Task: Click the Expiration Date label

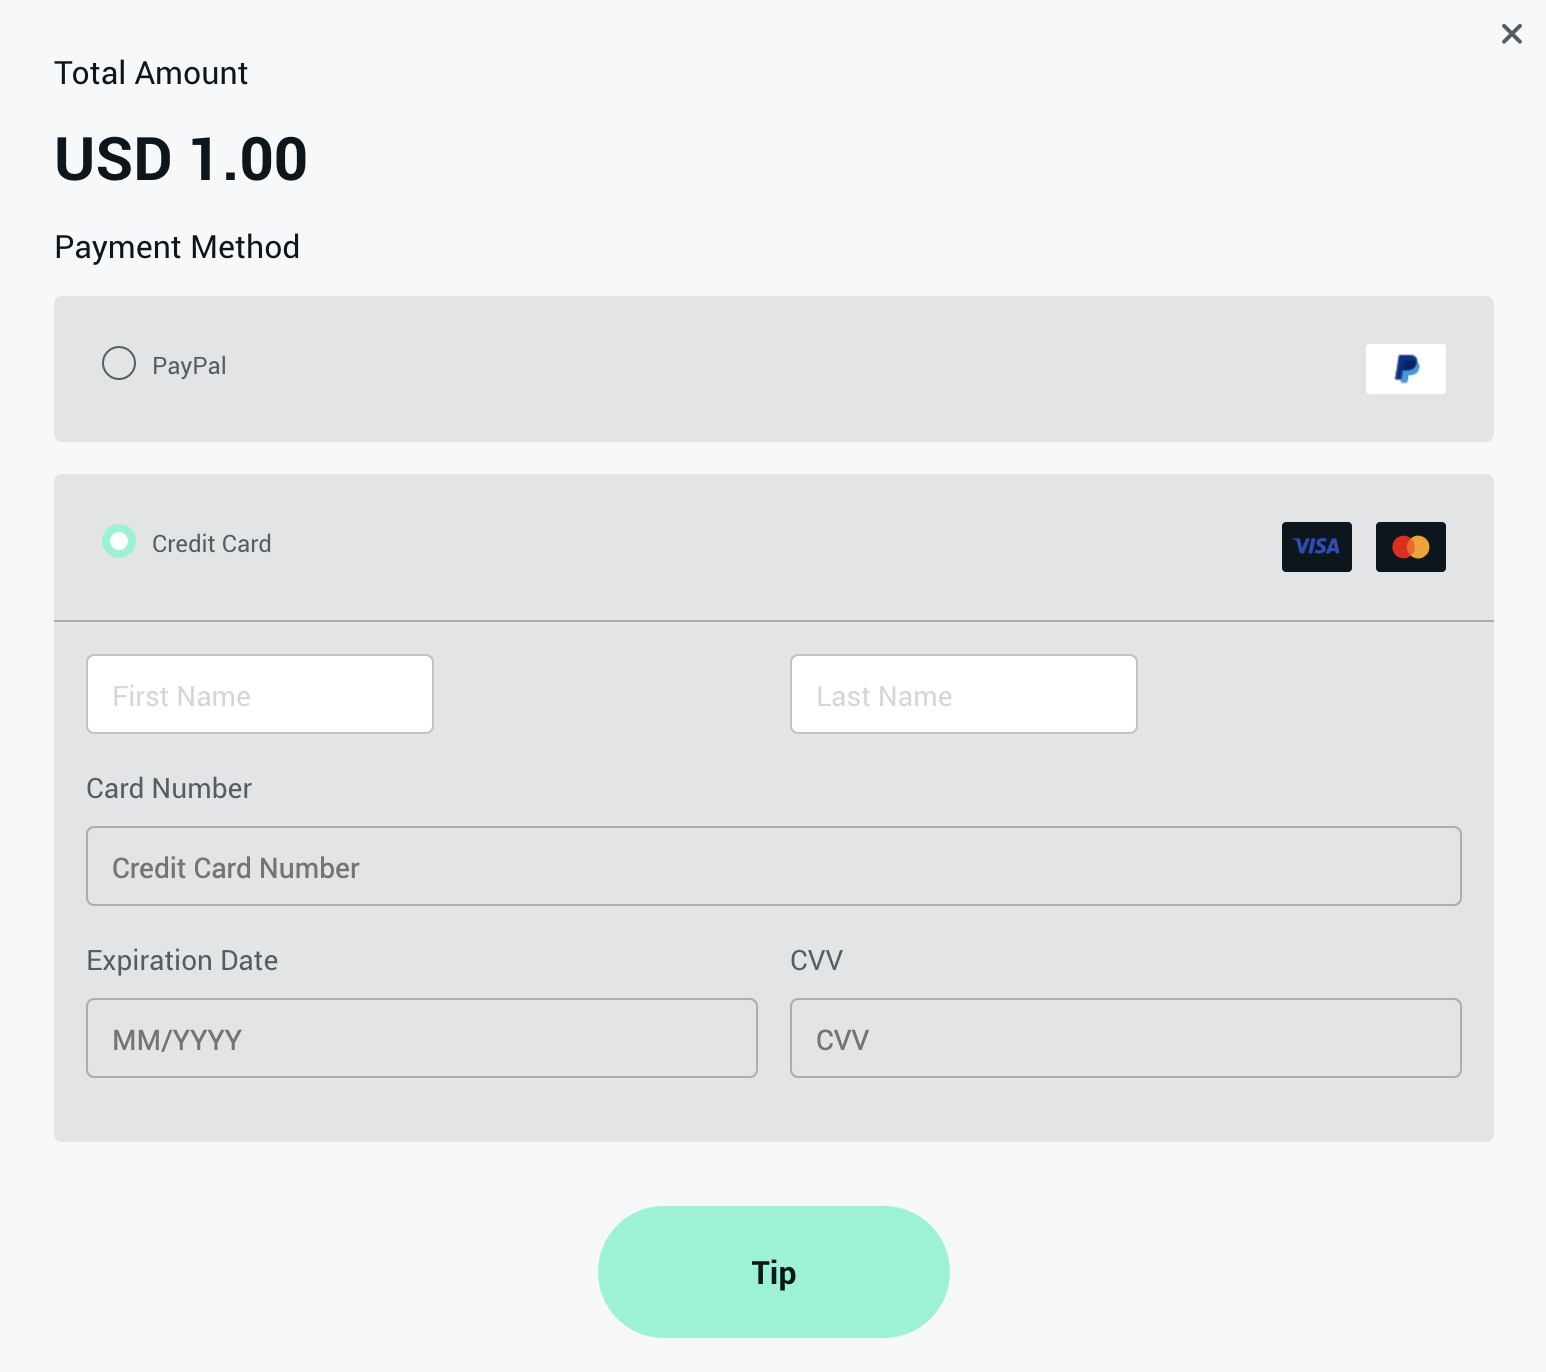Action: 182,960
